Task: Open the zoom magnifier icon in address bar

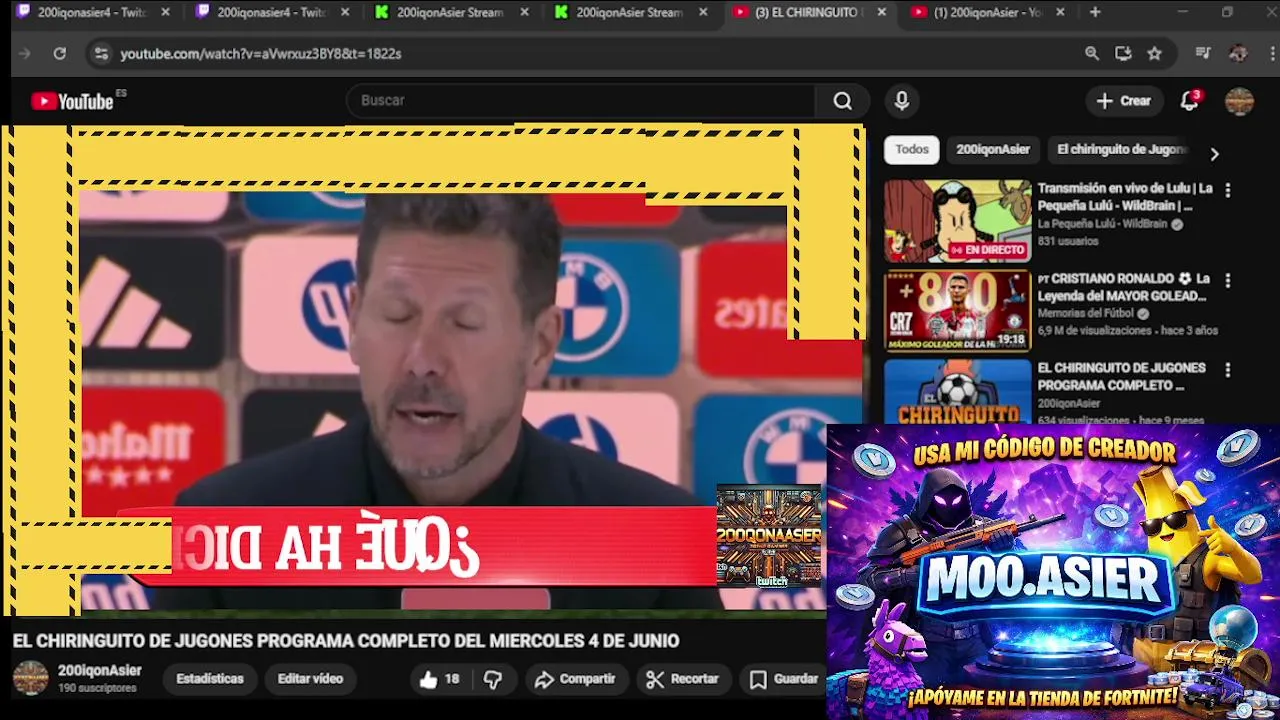Action: (x=1092, y=53)
